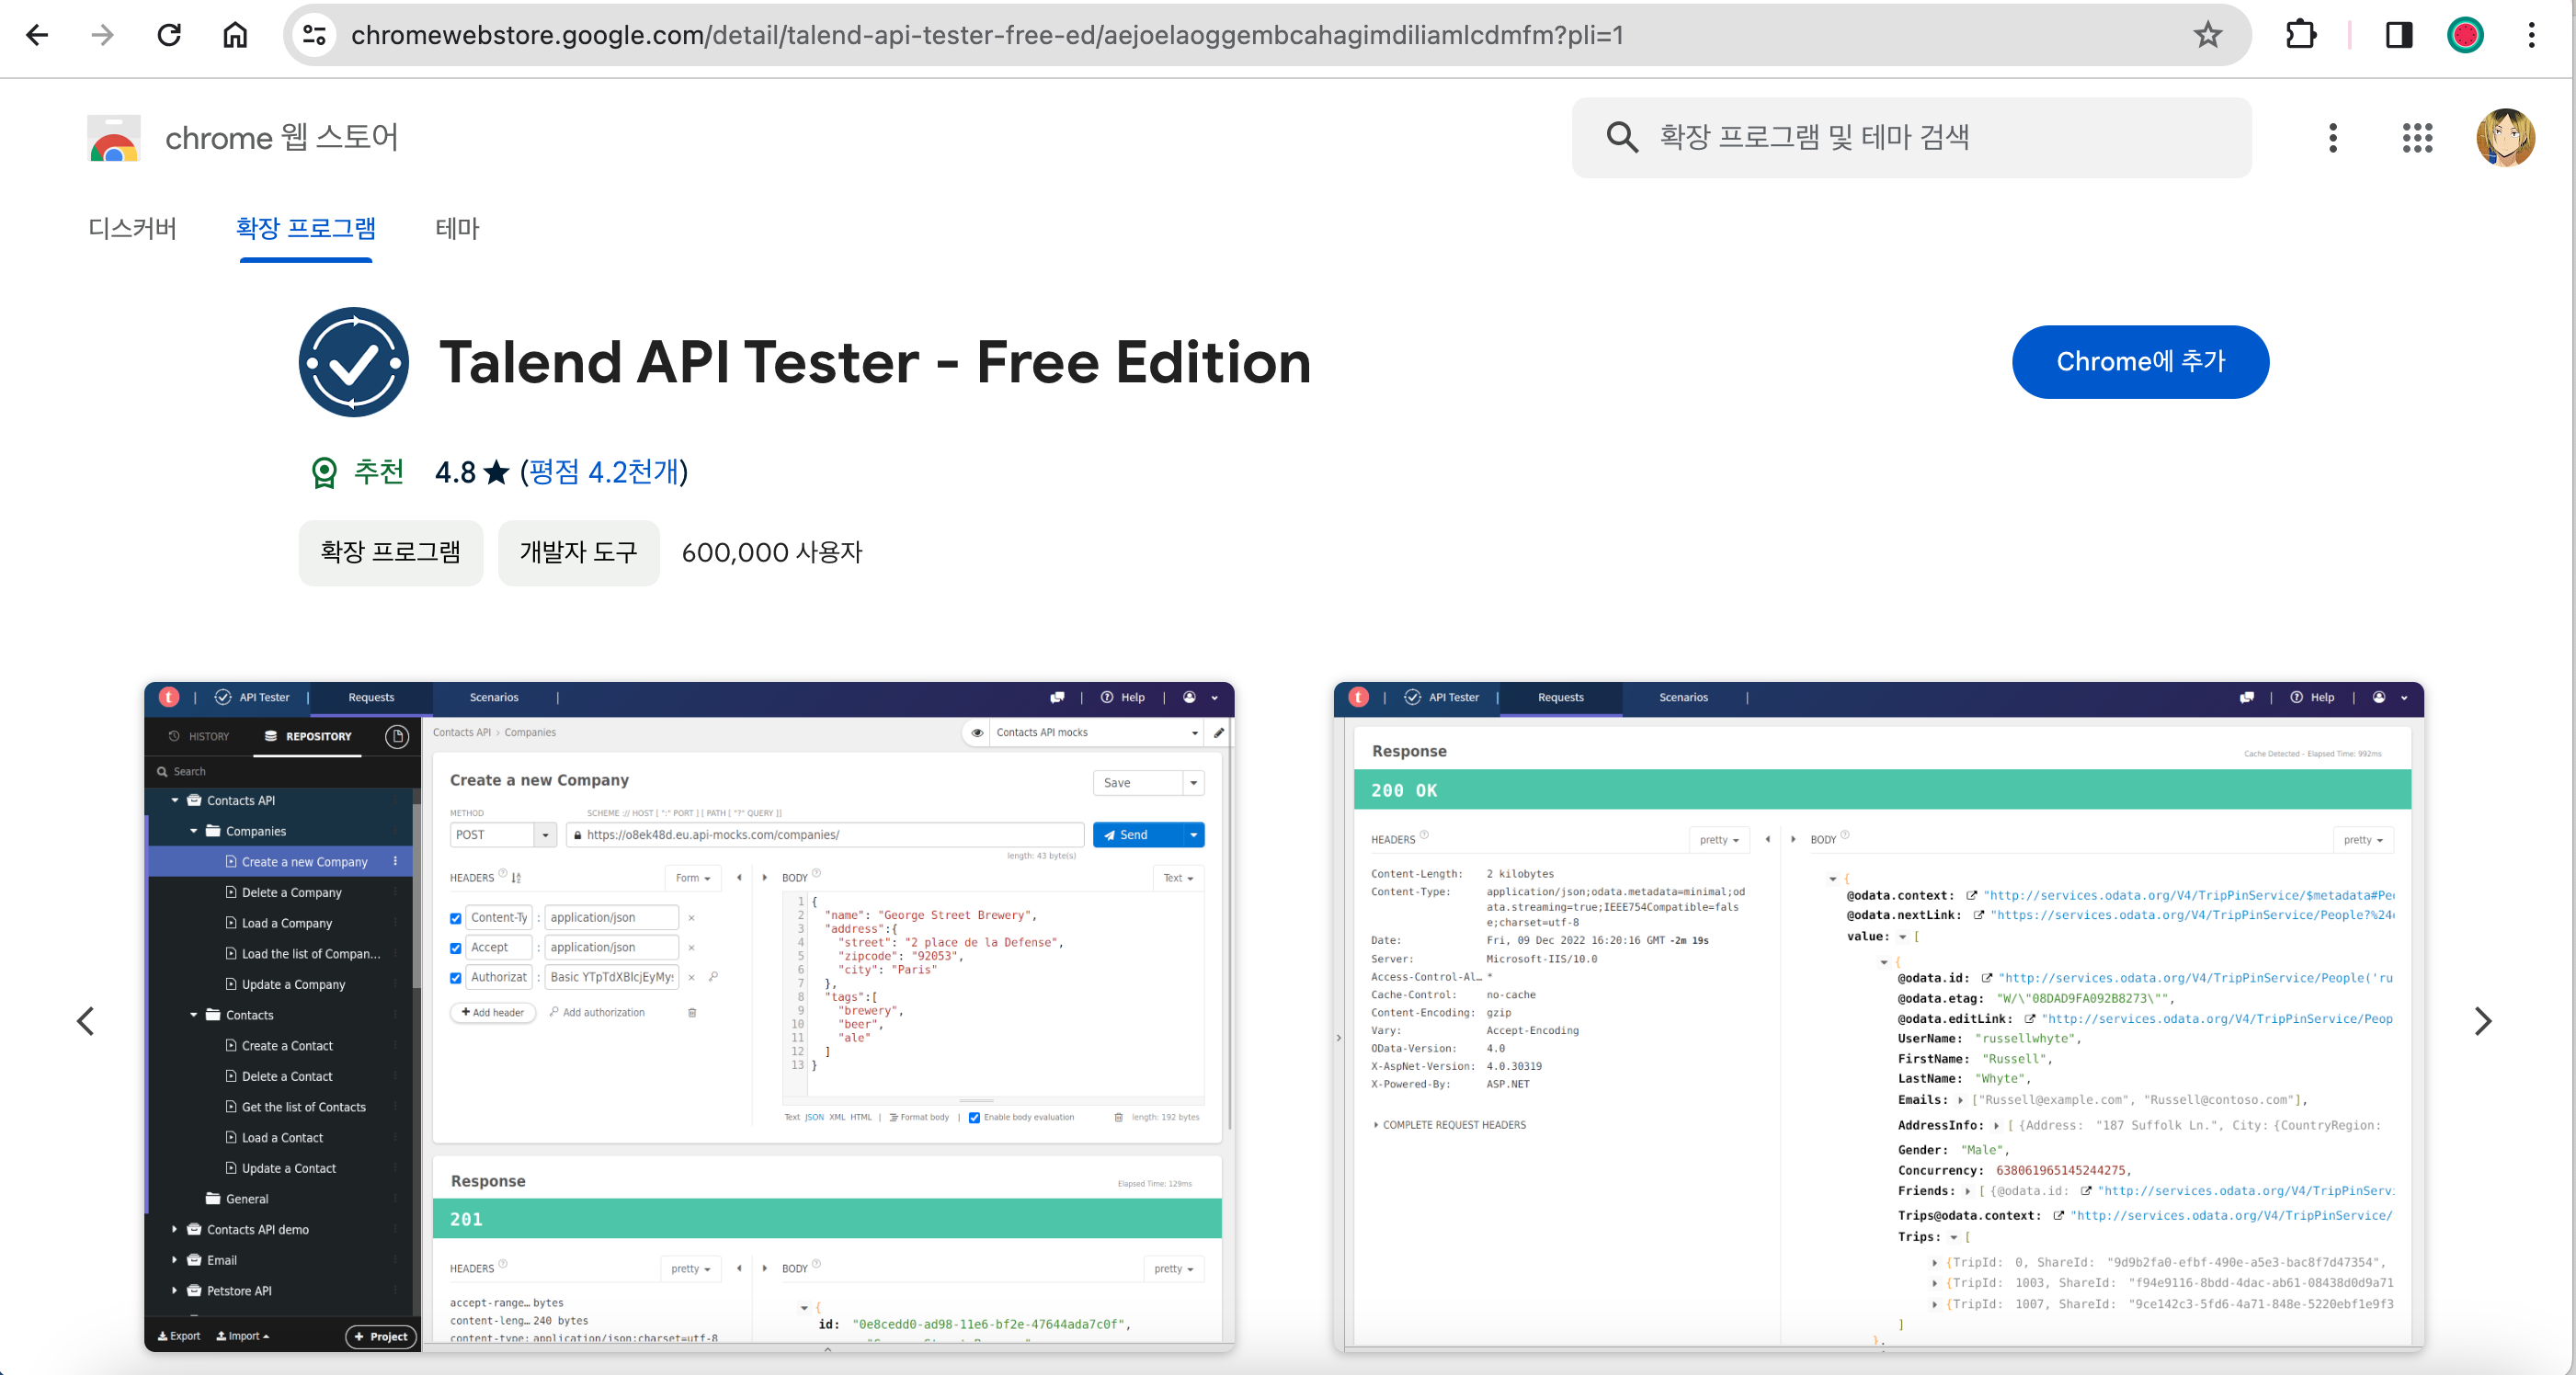
Task: Show previous screenshot with left arrow
Action: pyautogui.click(x=86, y=1021)
